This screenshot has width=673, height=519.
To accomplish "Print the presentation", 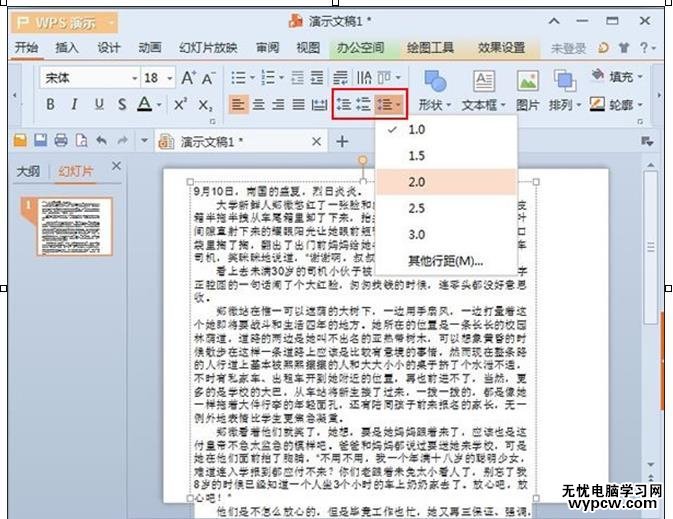I will tap(61, 141).
